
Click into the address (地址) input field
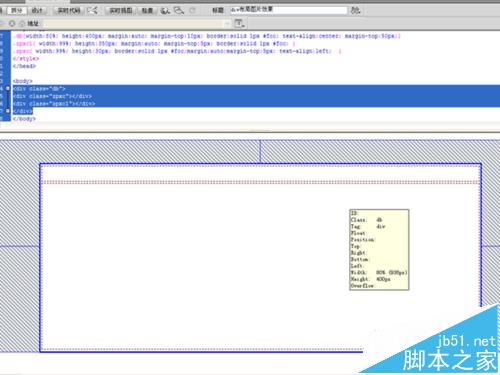(x=133, y=23)
